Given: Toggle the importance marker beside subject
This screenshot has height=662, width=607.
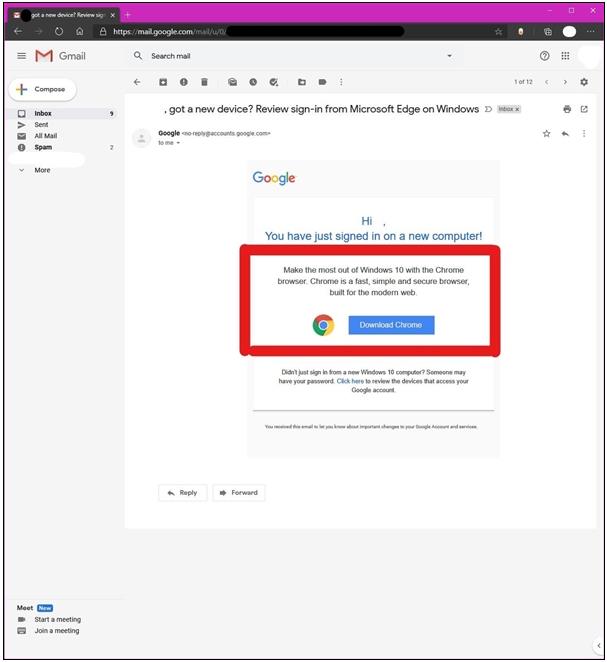Looking at the screenshot, I should coord(488,109).
